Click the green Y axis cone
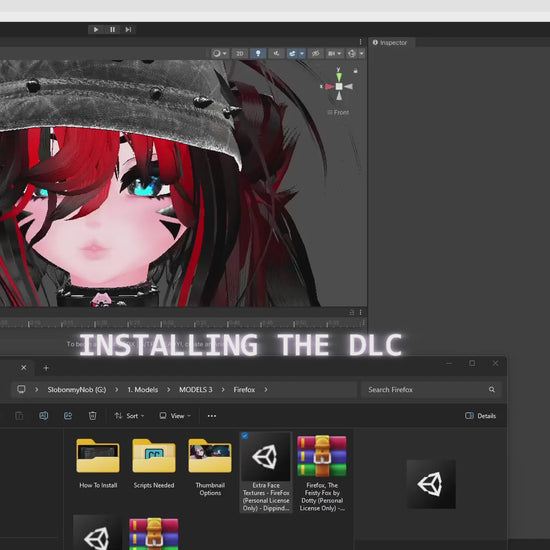This screenshot has height=550, width=550. coord(339,76)
